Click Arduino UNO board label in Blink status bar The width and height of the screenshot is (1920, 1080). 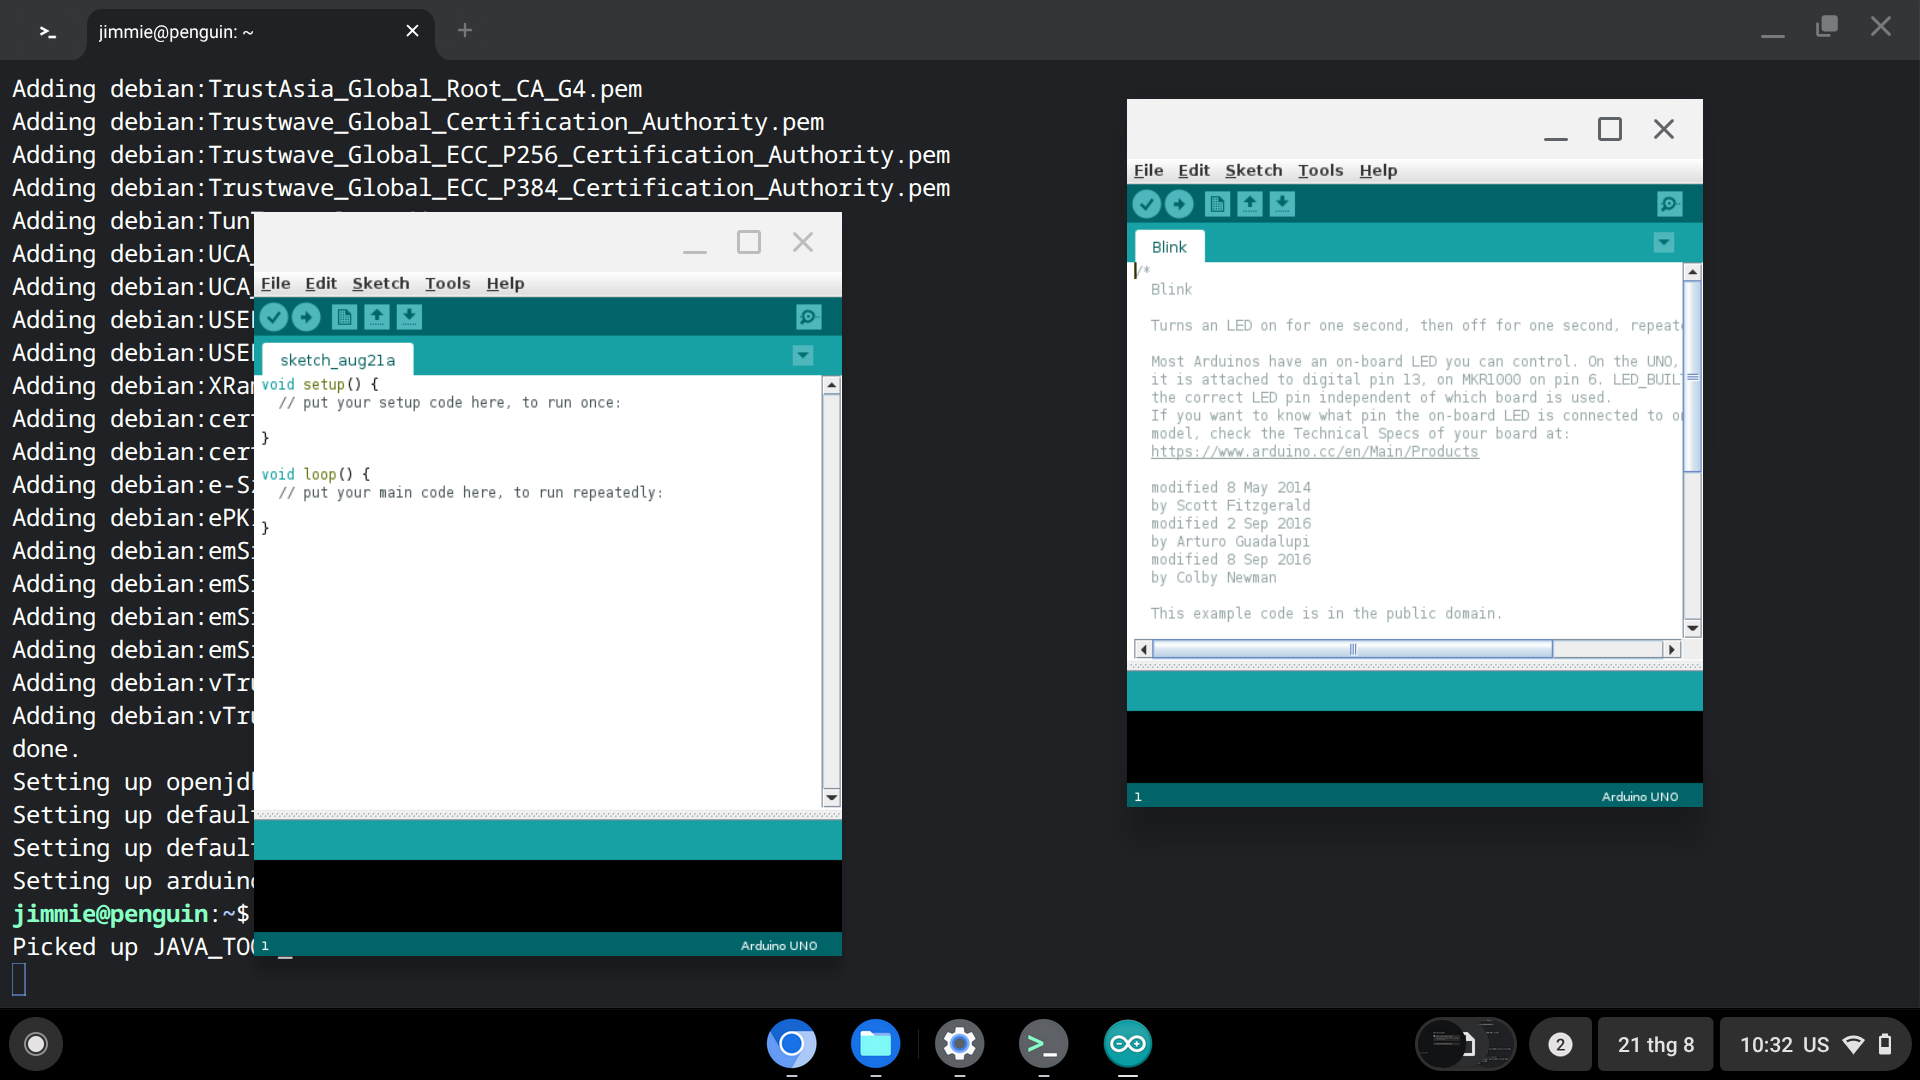(1639, 797)
